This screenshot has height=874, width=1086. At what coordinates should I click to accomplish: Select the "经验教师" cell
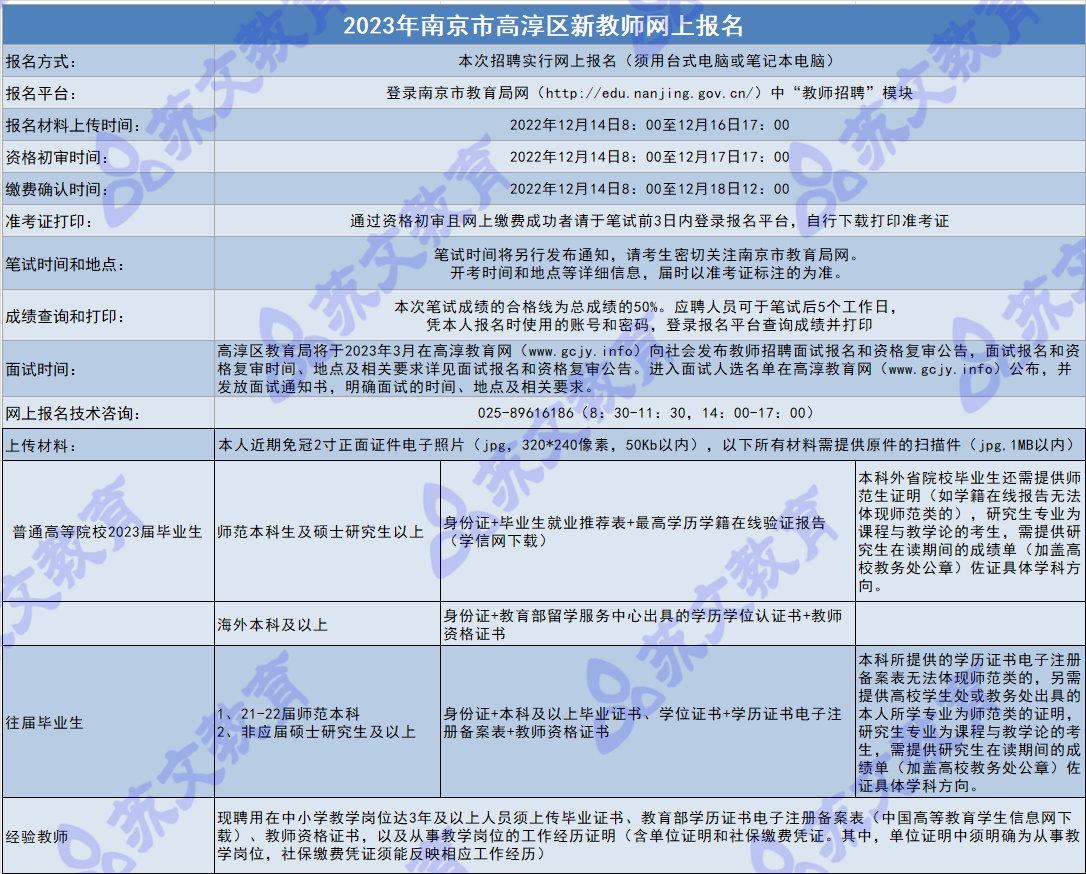pos(108,835)
